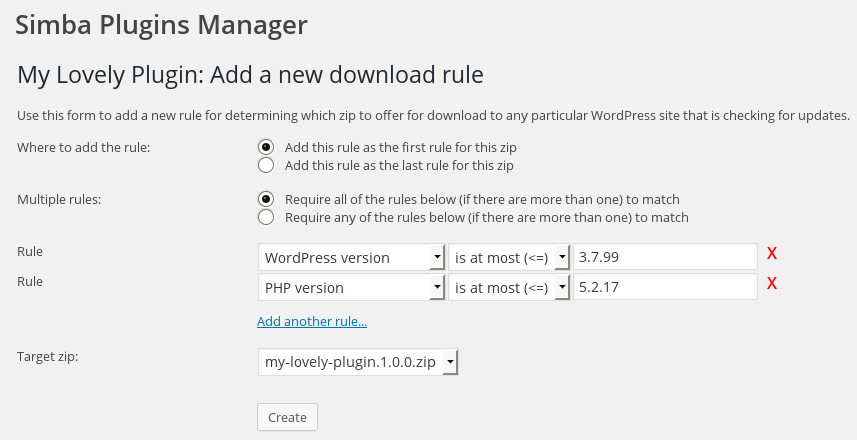Click the 'Target zip:' label
The image size is (857, 440).
click(x=48, y=356)
